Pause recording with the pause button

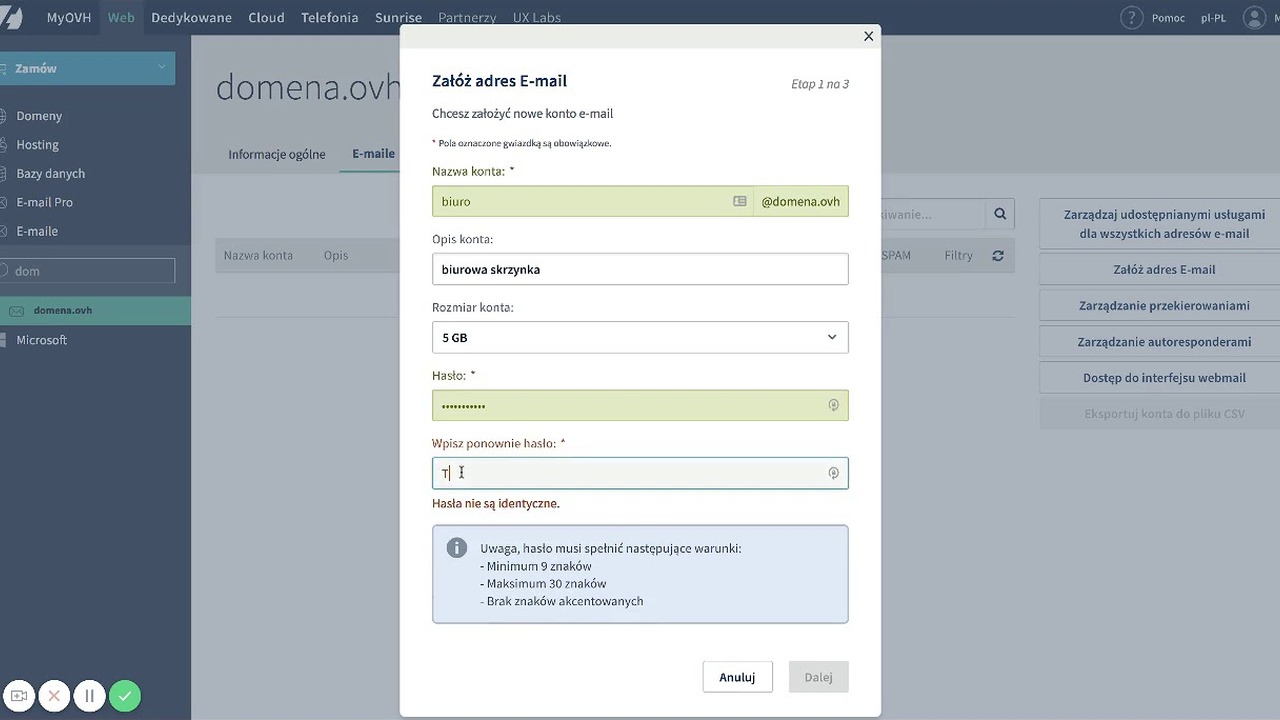(x=89, y=696)
